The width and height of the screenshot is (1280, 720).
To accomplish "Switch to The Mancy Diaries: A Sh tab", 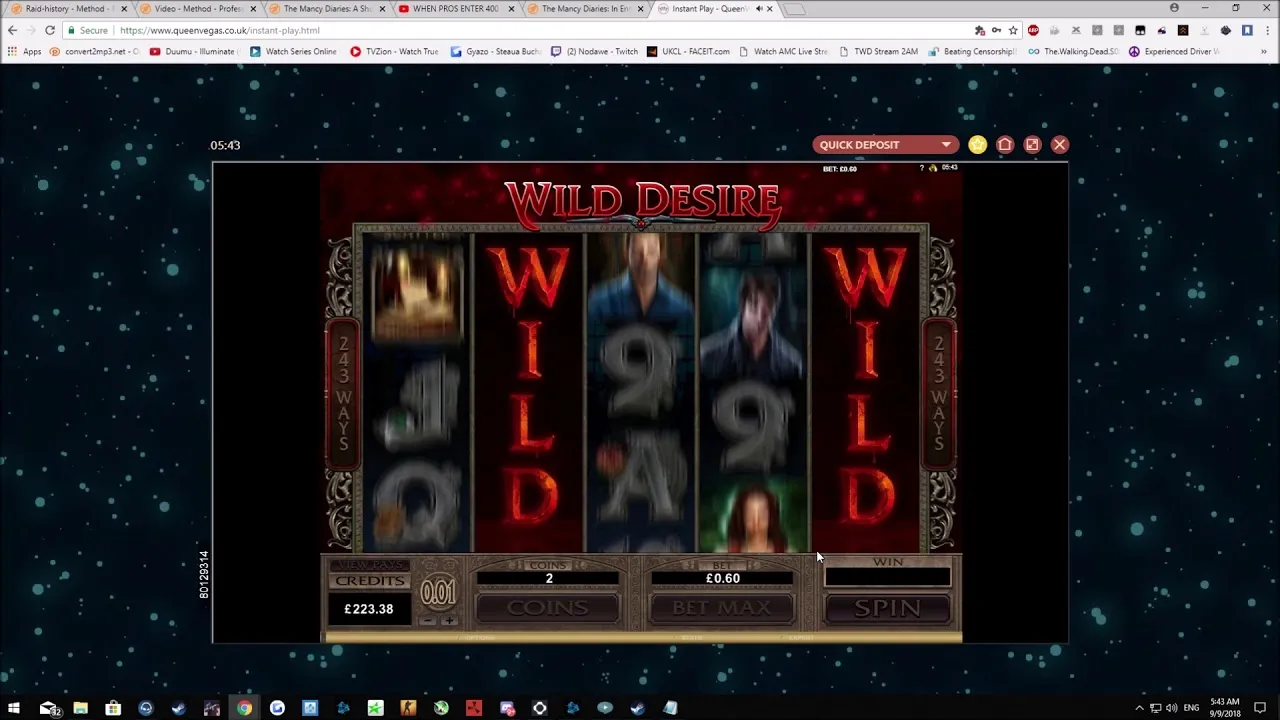I will [x=325, y=9].
